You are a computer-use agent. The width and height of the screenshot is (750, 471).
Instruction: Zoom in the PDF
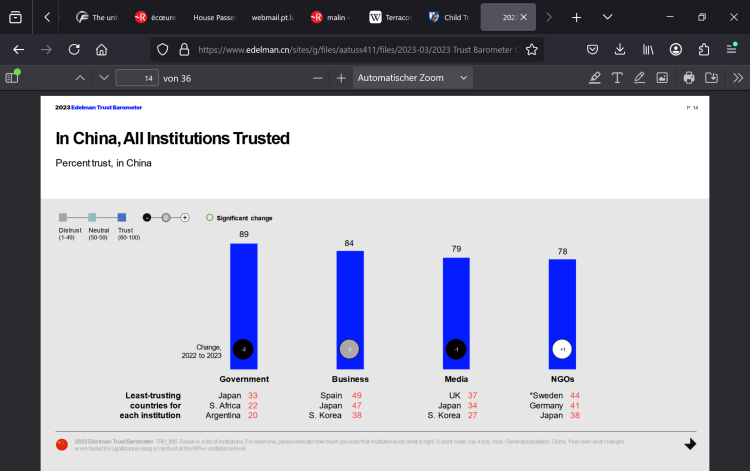point(341,78)
